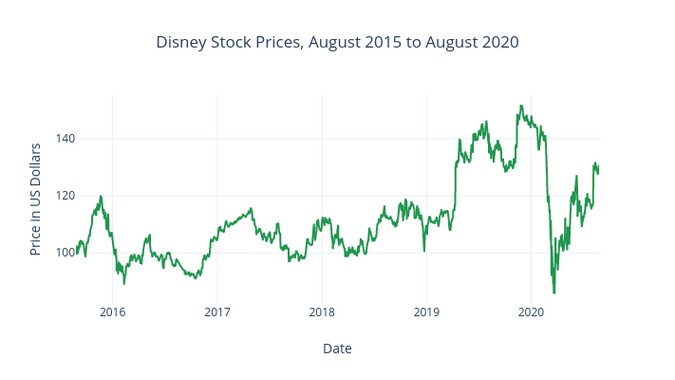The width and height of the screenshot is (675, 380).
Task: Click the mid-2019 peak near 145 dollars
Action: click(x=486, y=122)
